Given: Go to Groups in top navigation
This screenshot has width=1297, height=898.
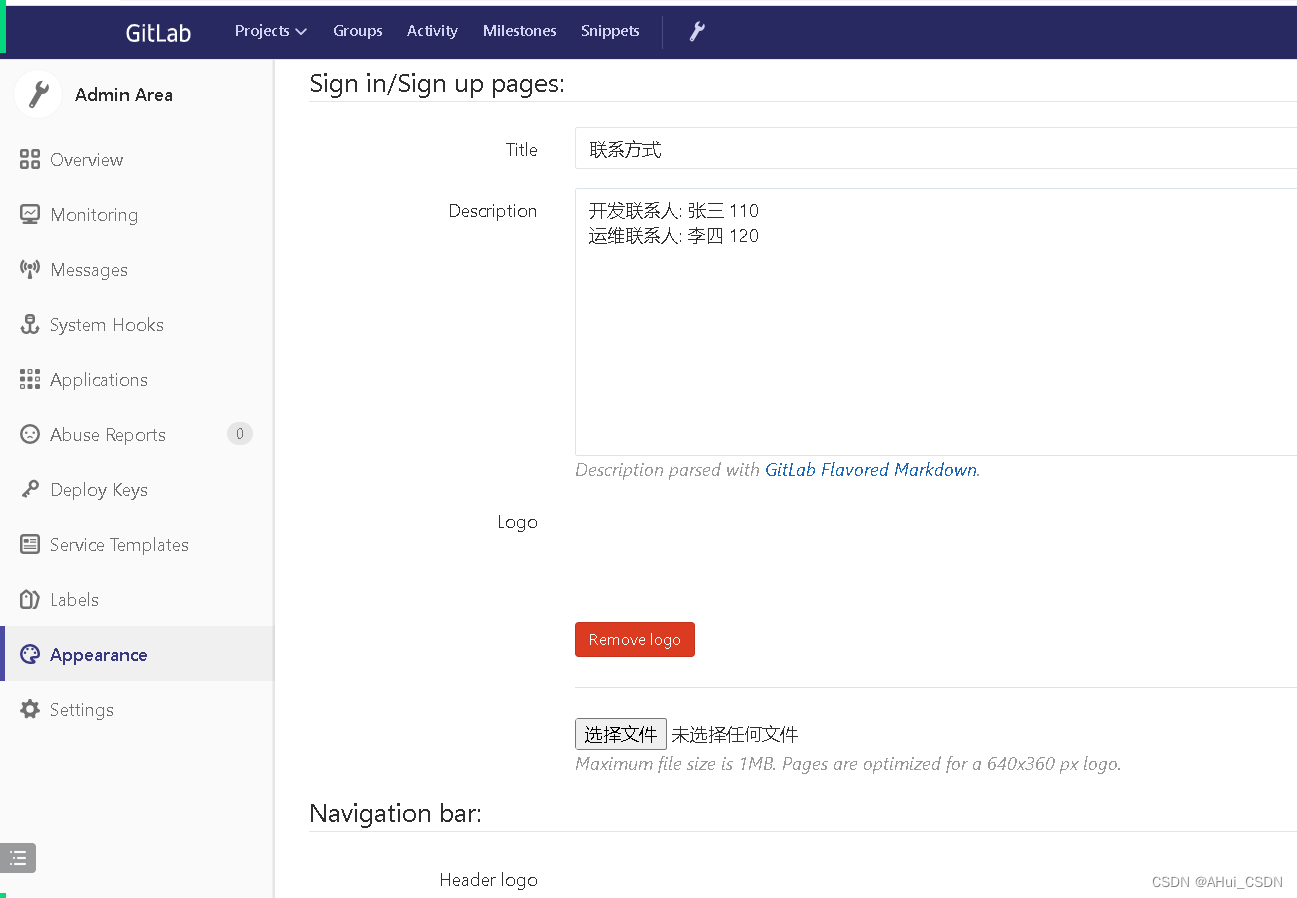Looking at the screenshot, I should pyautogui.click(x=358, y=31).
